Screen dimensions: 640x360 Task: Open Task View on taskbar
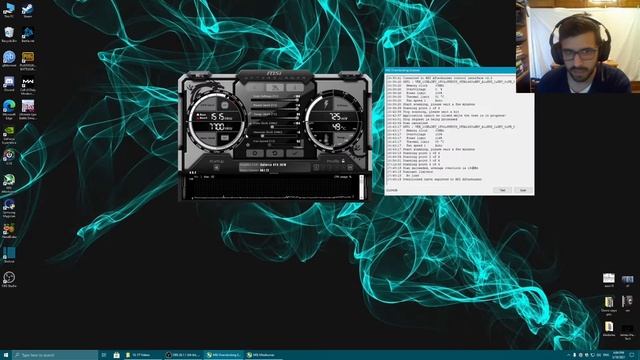(104, 355)
